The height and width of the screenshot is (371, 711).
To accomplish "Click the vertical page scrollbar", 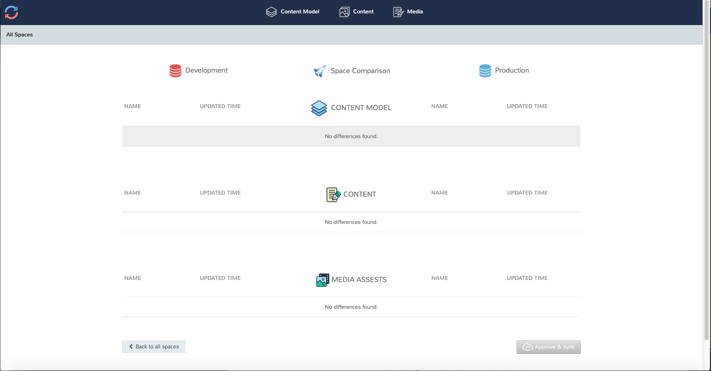I will click(x=706, y=170).
